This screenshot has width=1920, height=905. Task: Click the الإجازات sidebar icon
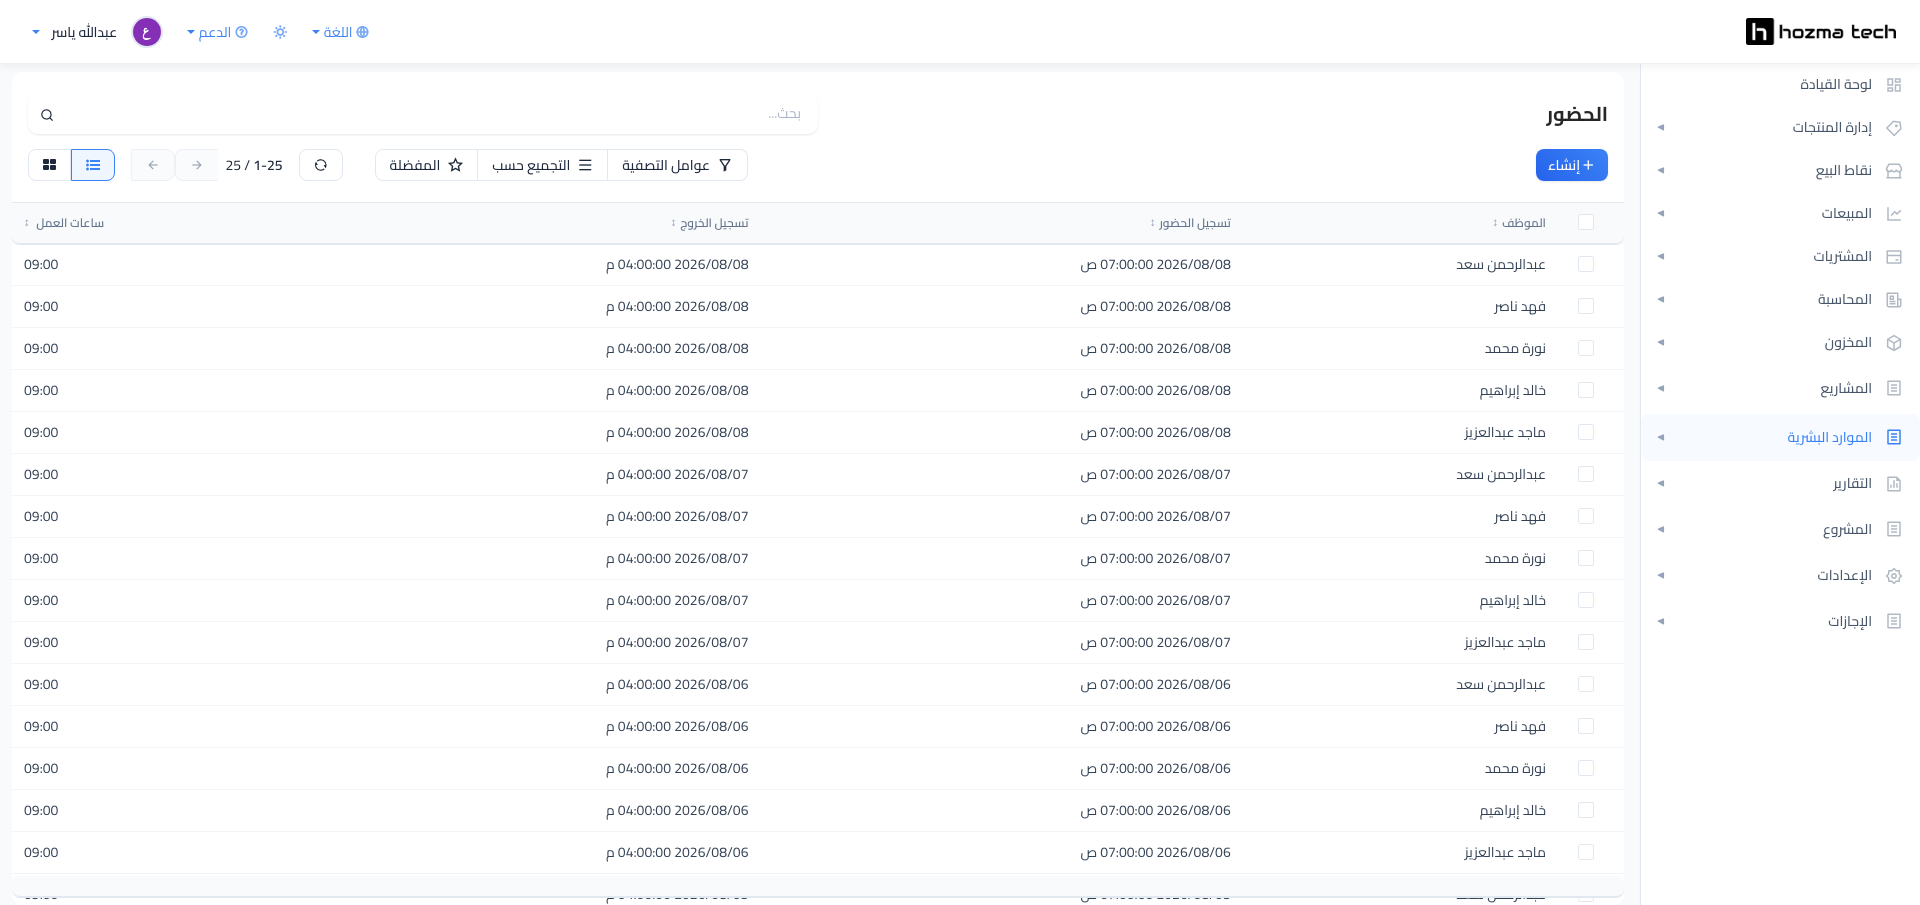[x=1893, y=621]
